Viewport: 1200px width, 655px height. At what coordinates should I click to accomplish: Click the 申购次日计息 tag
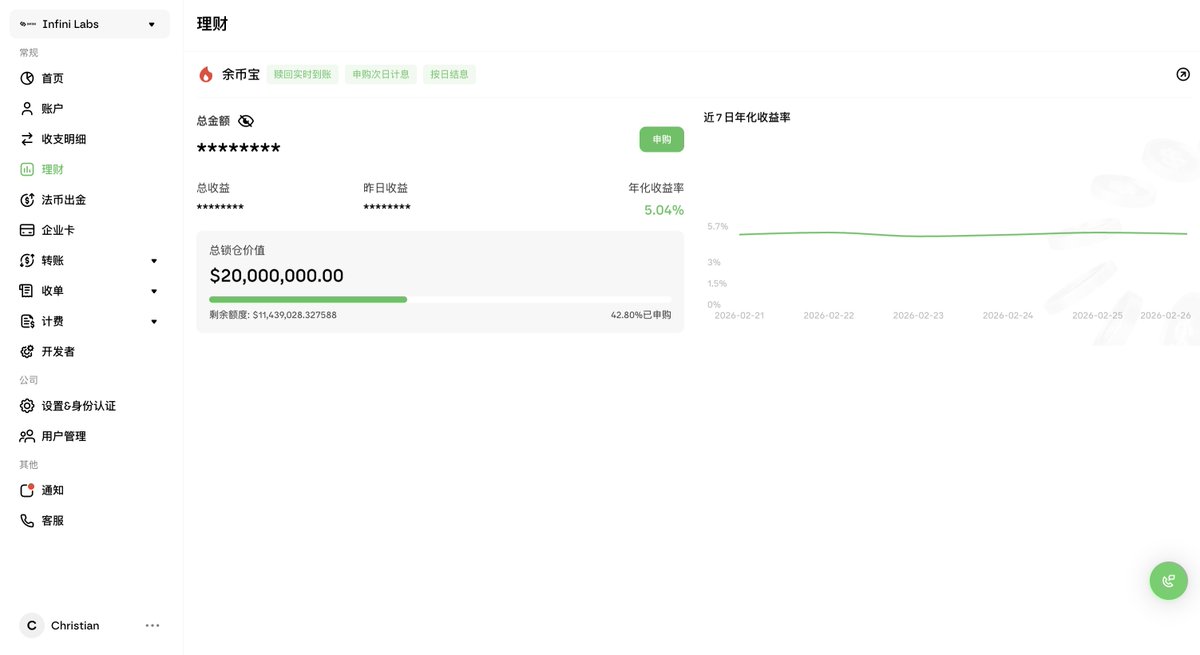[381, 74]
